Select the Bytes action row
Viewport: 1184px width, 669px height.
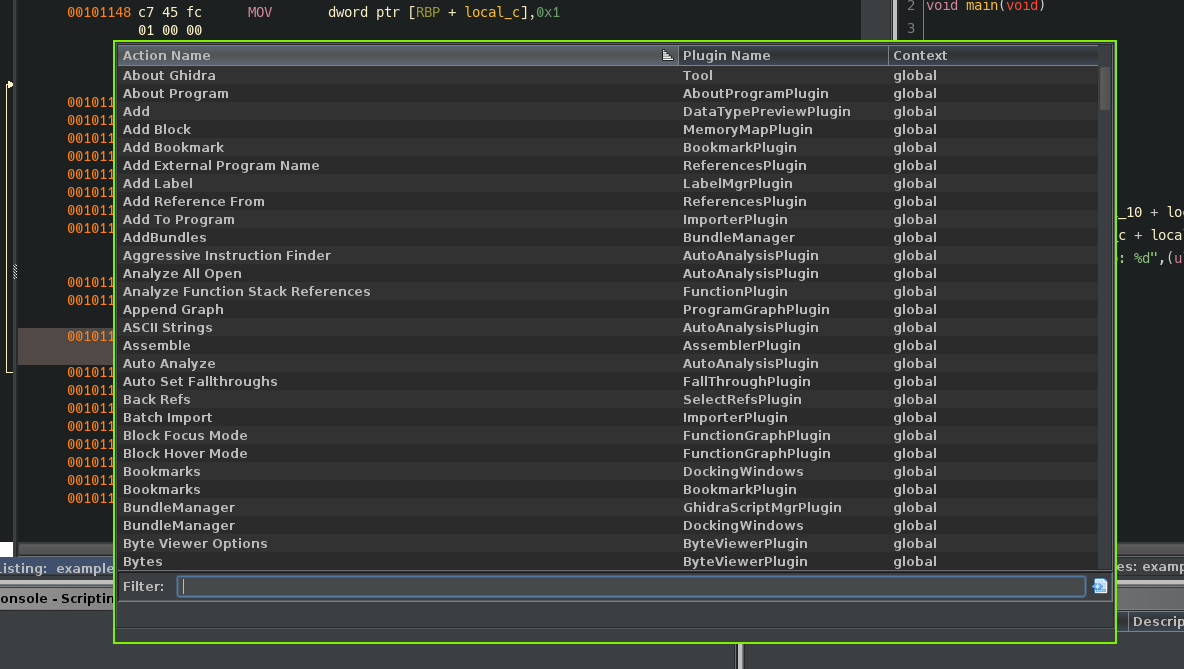[x=608, y=562]
